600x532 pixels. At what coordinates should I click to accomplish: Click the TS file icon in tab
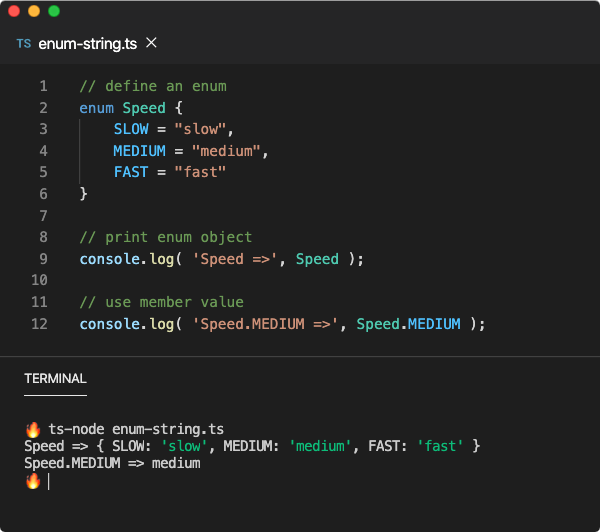coord(23,44)
